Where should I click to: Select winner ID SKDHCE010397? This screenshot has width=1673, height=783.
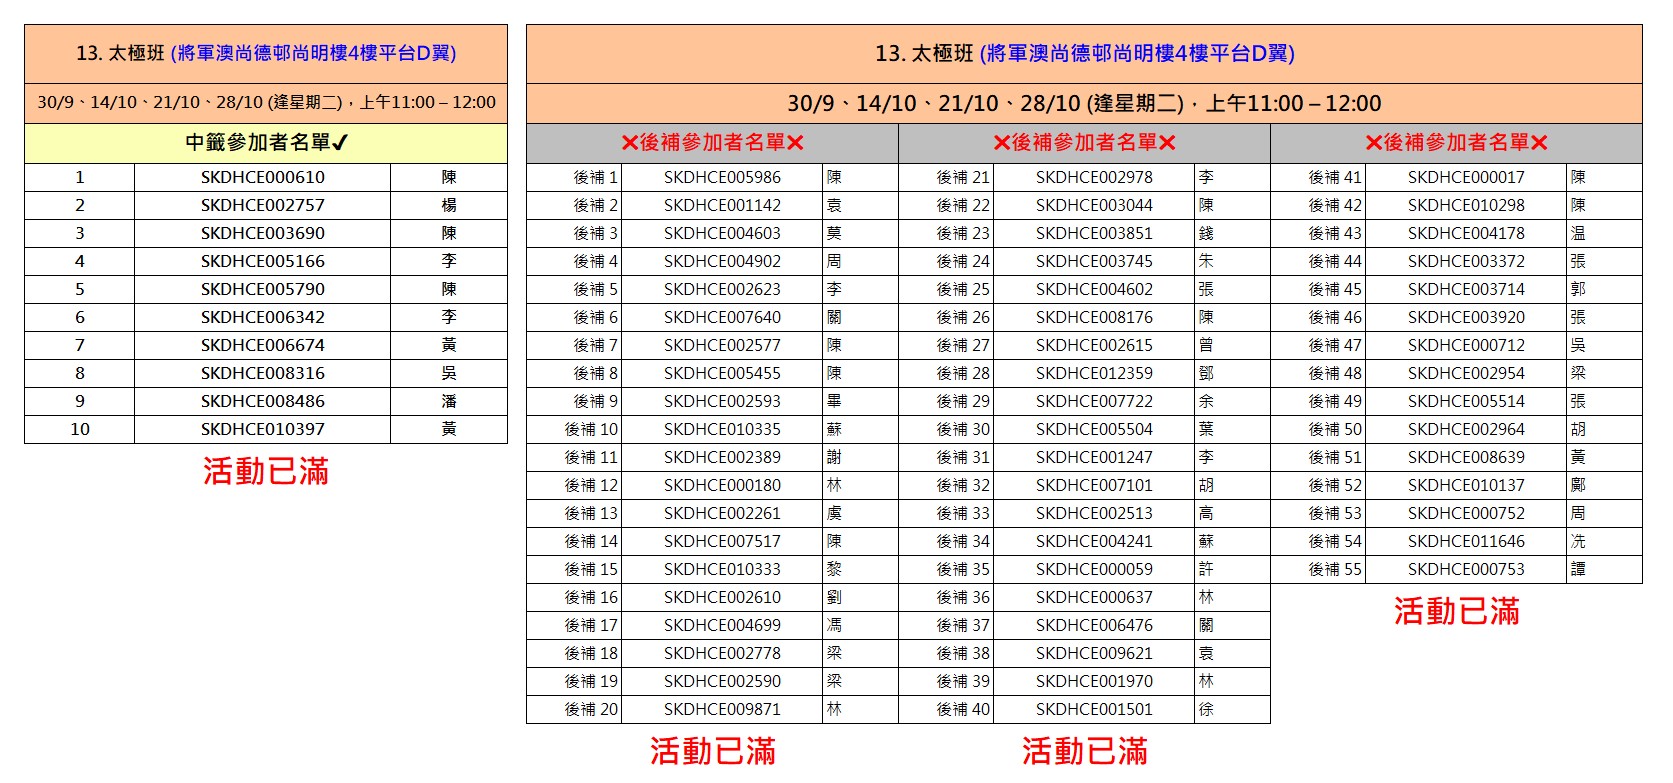coord(262,429)
